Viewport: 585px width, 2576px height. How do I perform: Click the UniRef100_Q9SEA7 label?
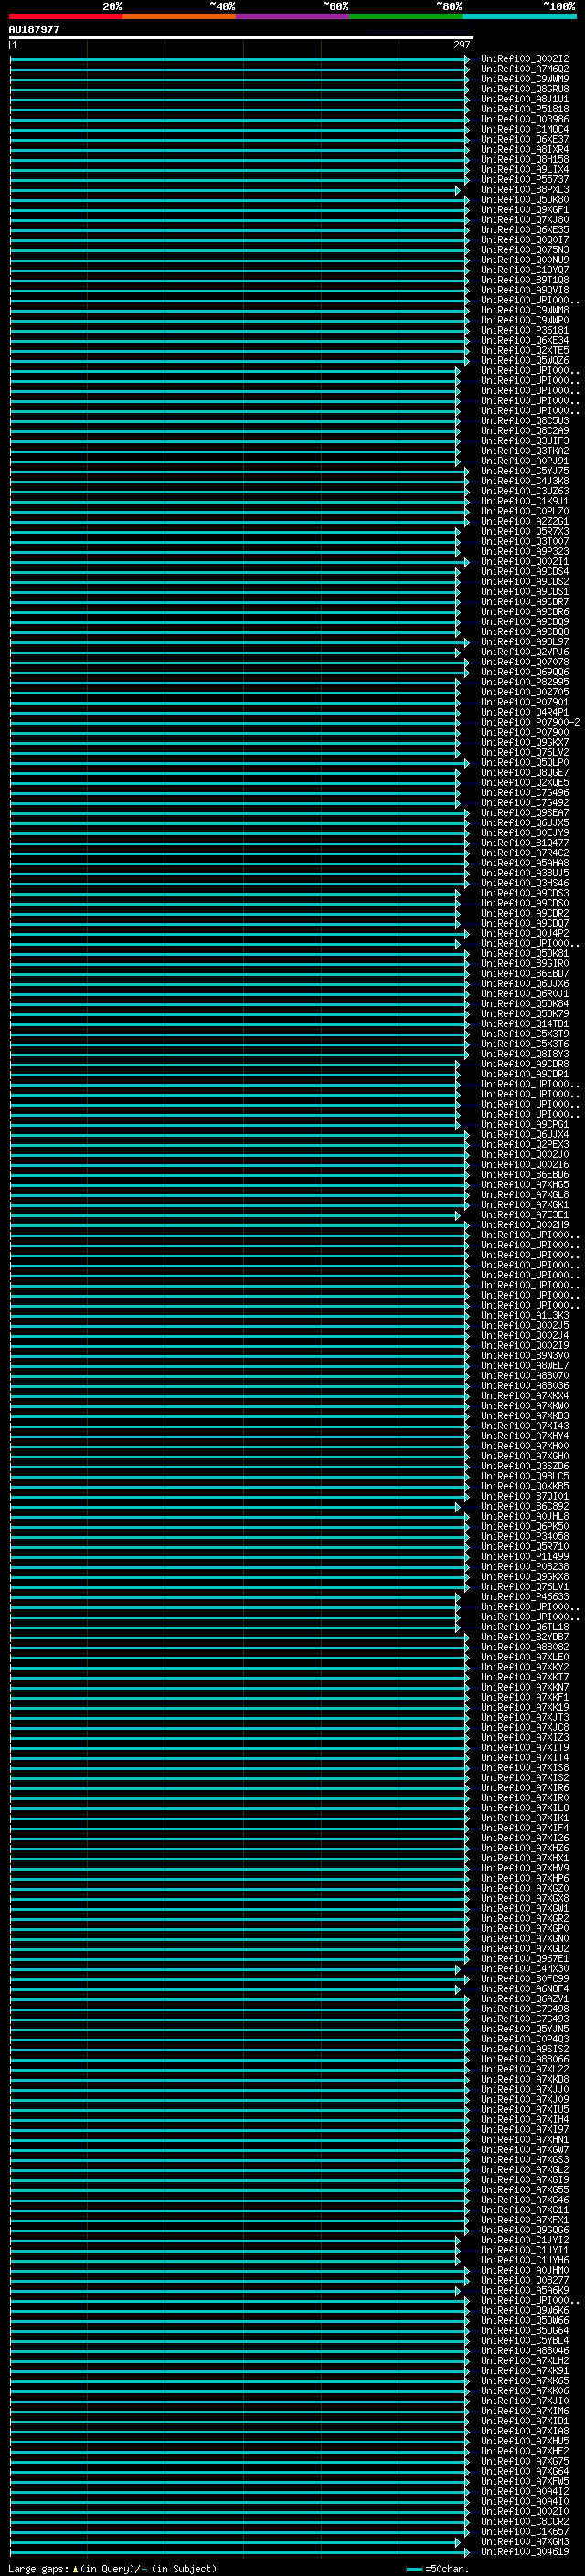tap(524, 812)
